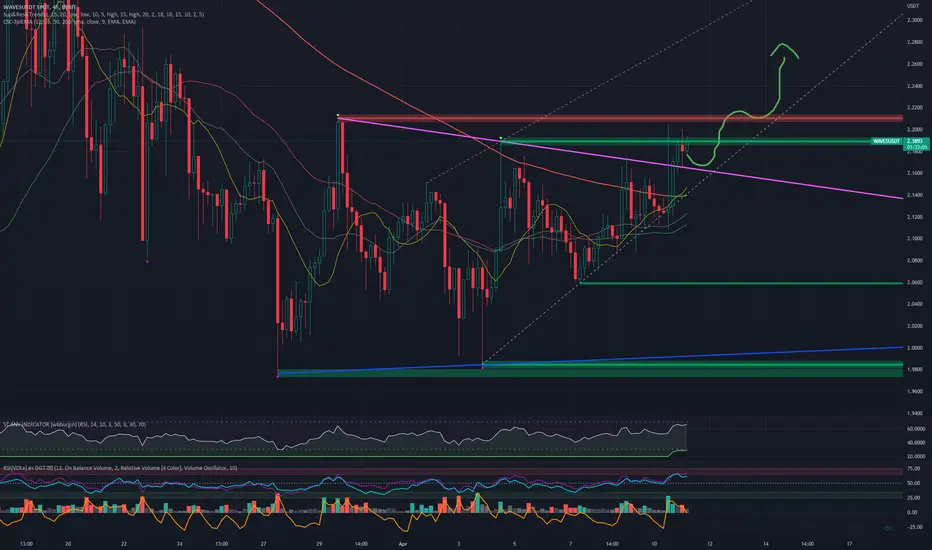The width and height of the screenshot is (932, 550).
Task: Click the 75.00 volume pane axis label
Action: pos(914,469)
